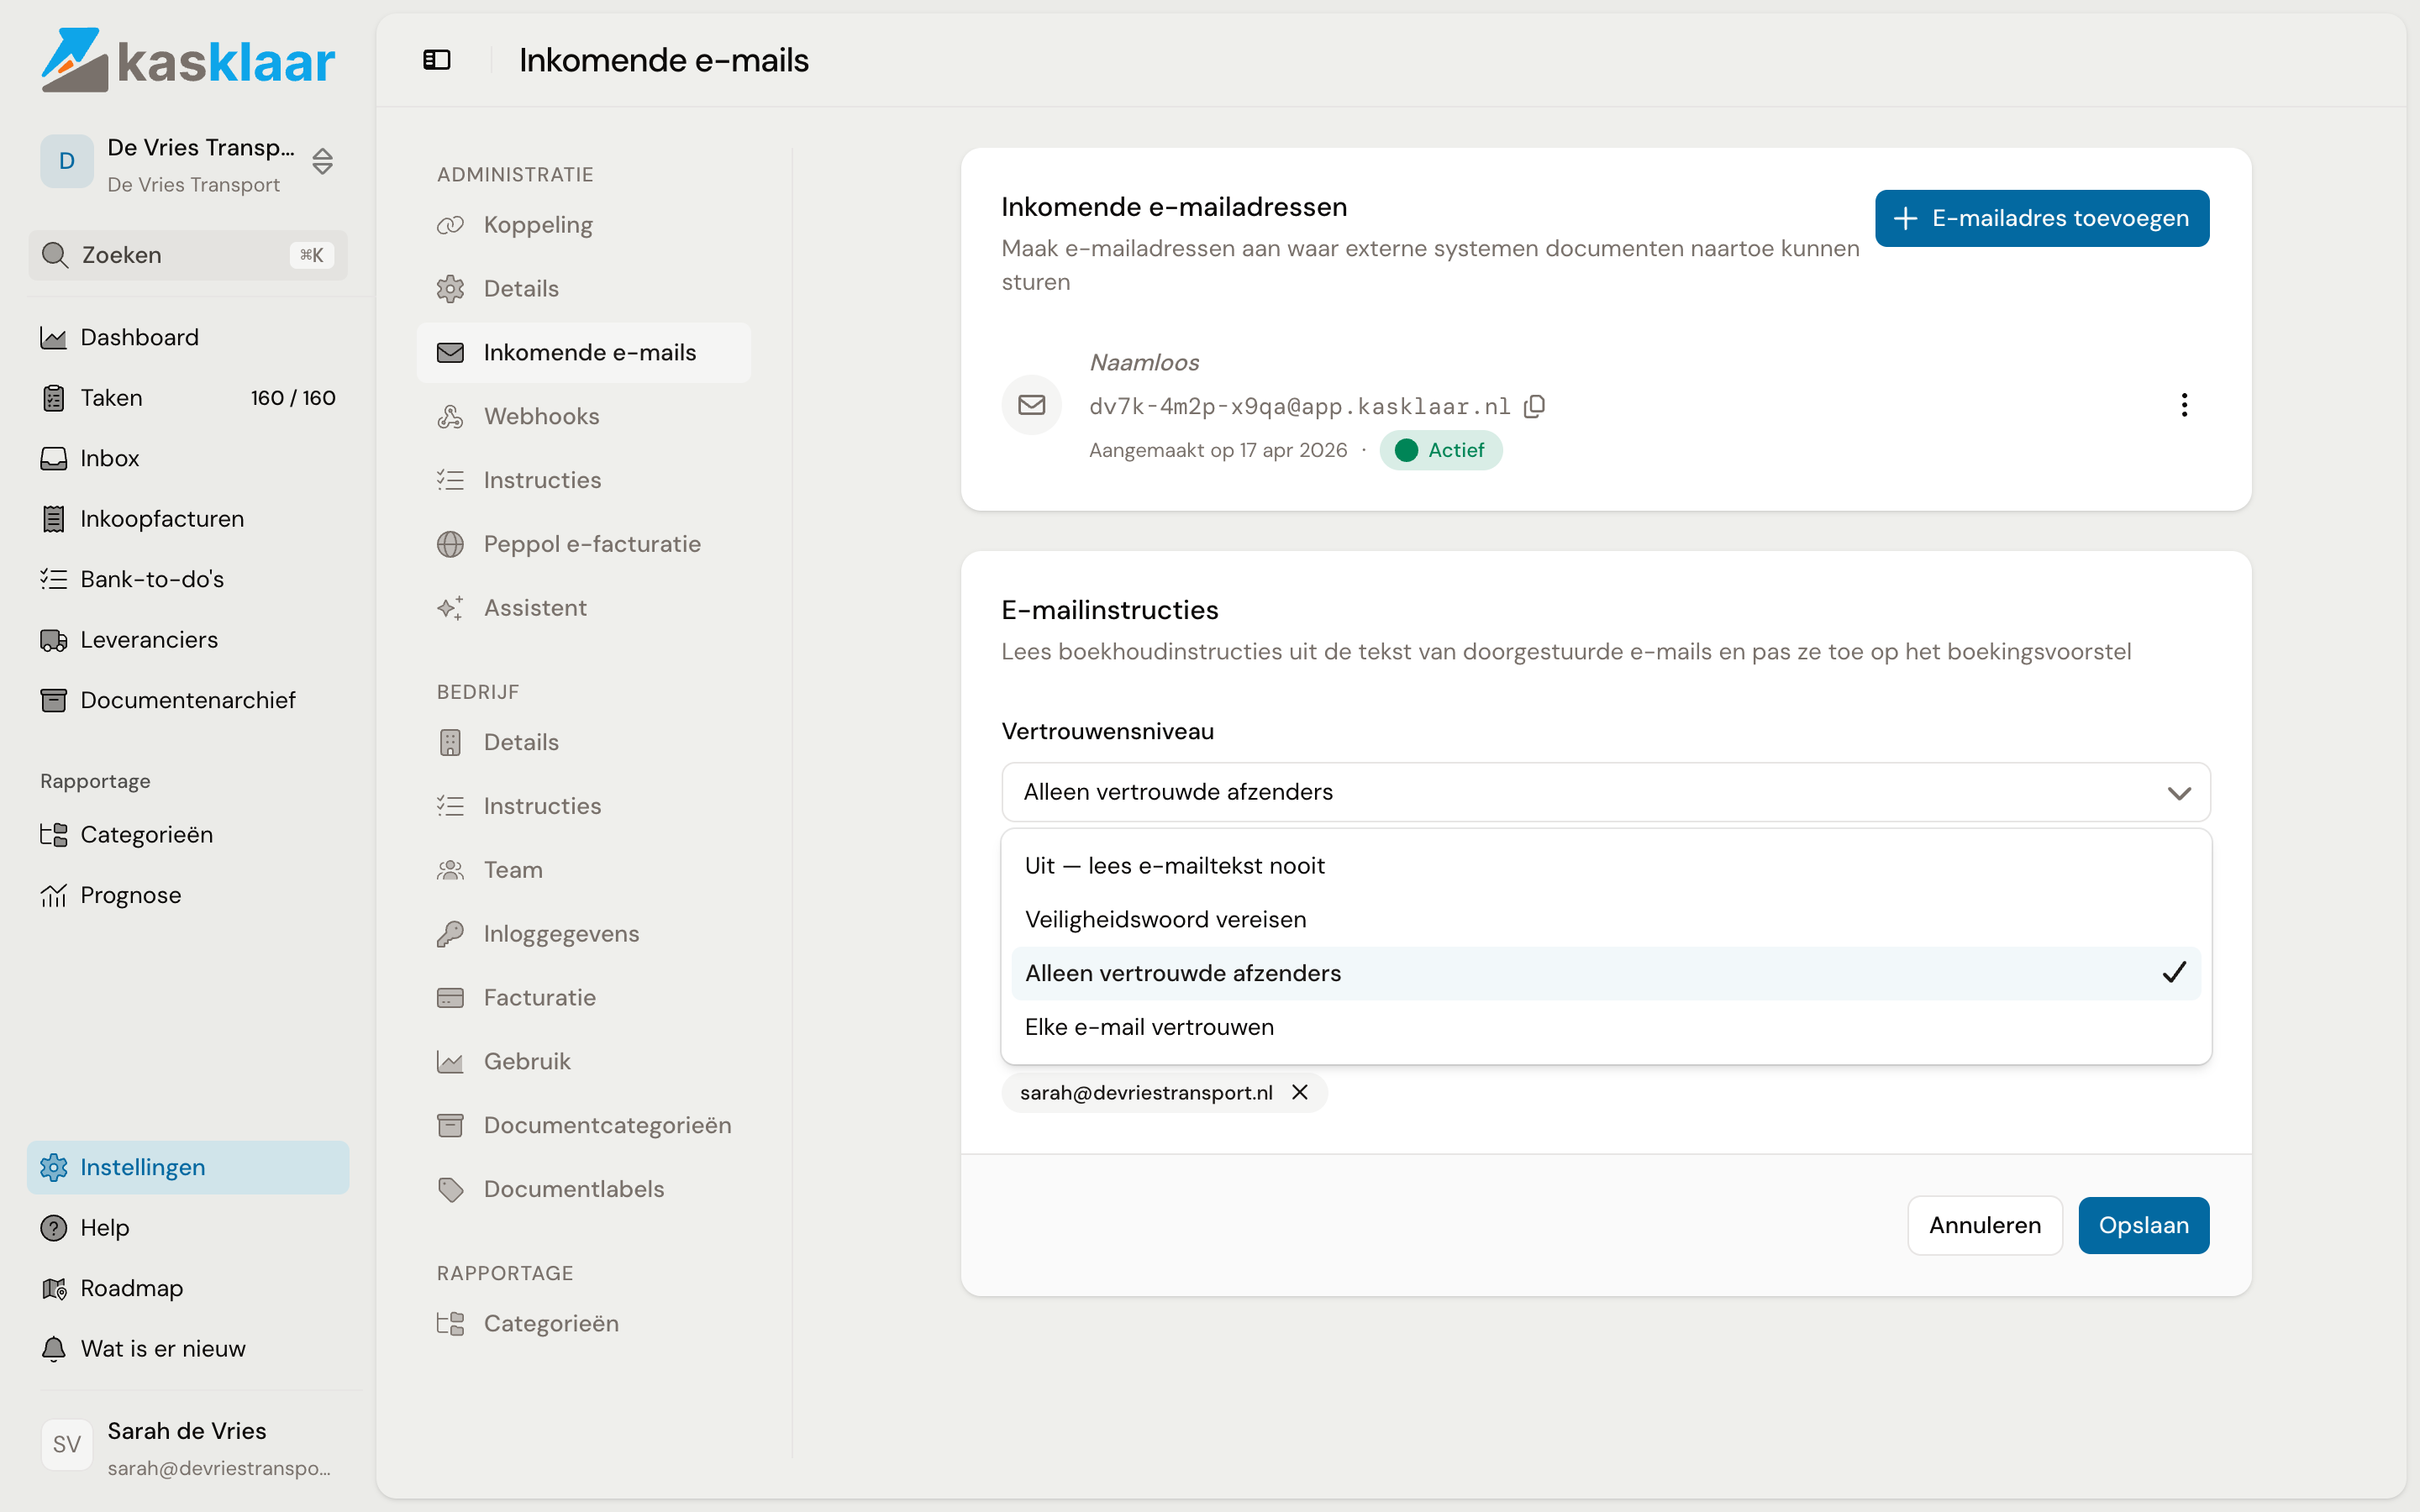
Task: Open the three-dot menu for Naamloos address
Action: (2184, 405)
